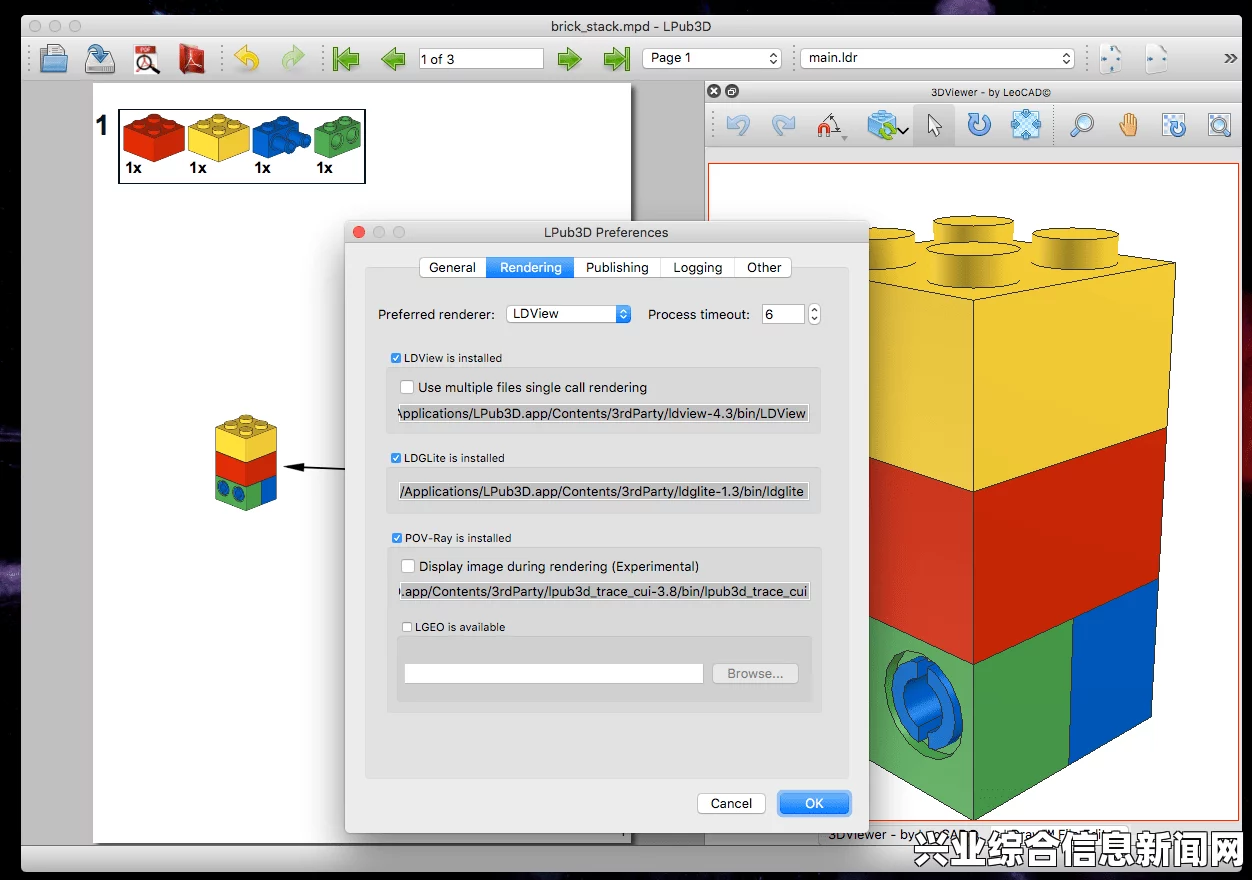Click the empty LGEO path field
Screen dimensions: 1252x880
pyautogui.click(x=554, y=673)
